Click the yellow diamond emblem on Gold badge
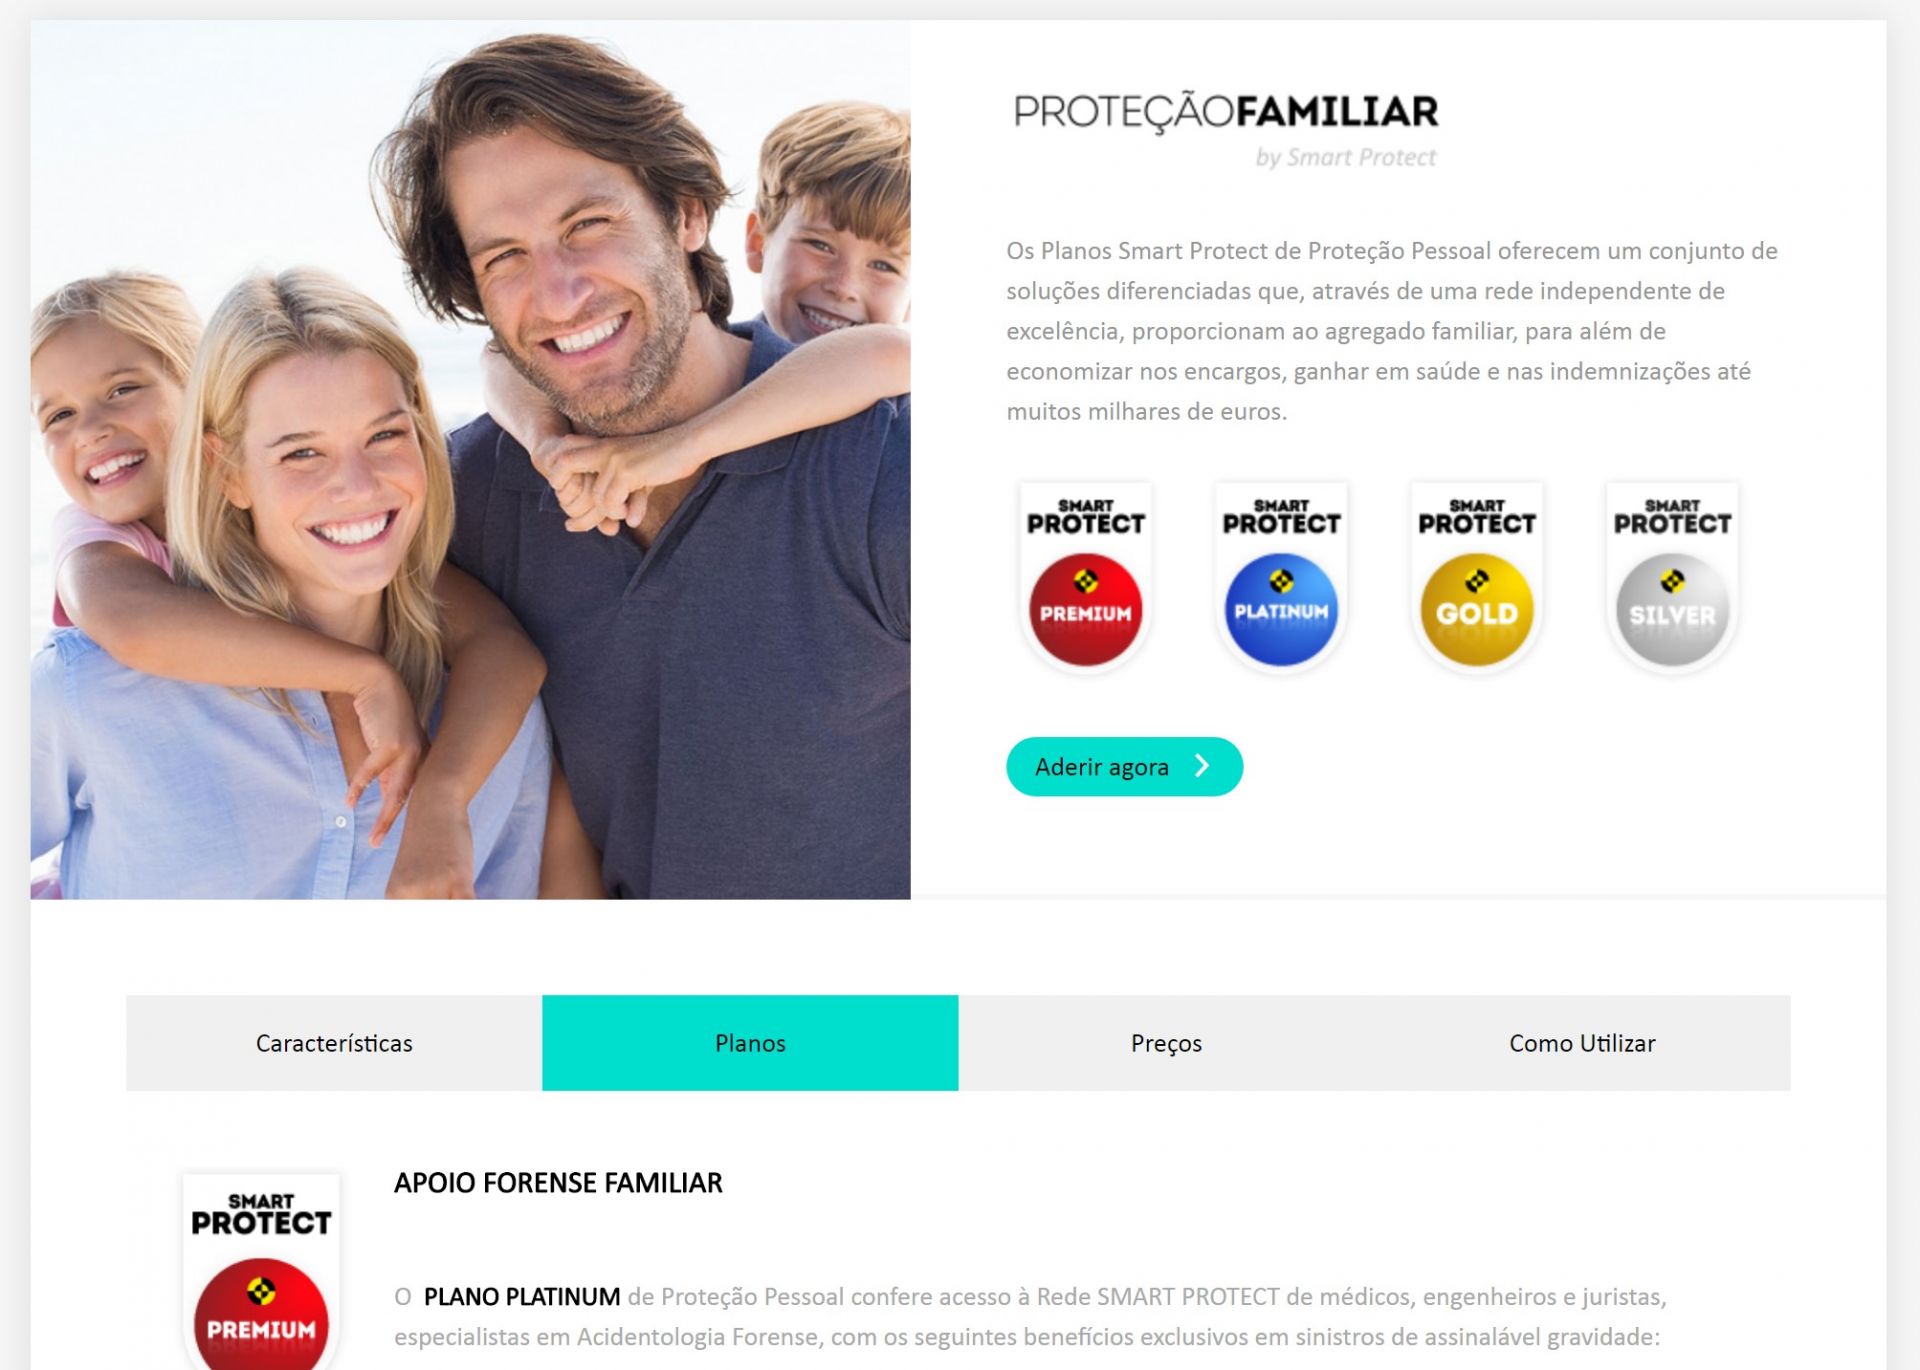Image resolution: width=1920 pixels, height=1370 pixels. pyautogui.click(x=1477, y=581)
